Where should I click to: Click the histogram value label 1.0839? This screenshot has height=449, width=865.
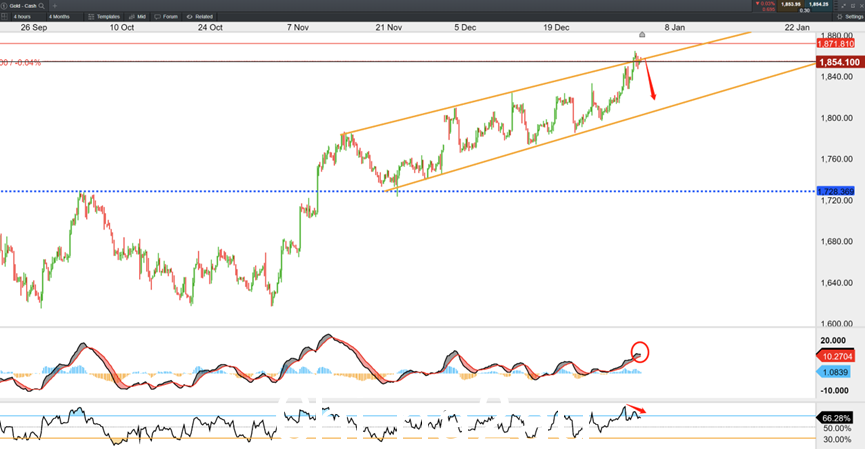click(835, 372)
